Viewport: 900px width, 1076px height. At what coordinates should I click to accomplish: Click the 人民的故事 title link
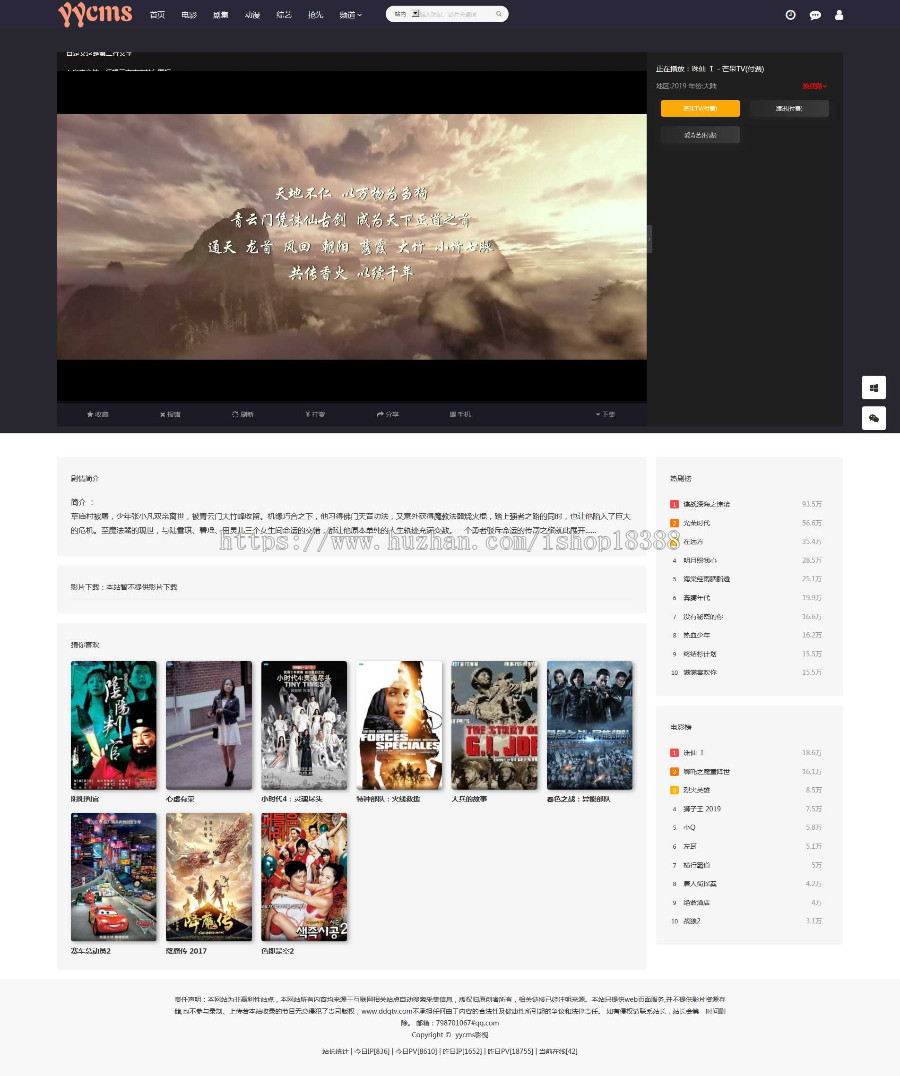coord(469,799)
